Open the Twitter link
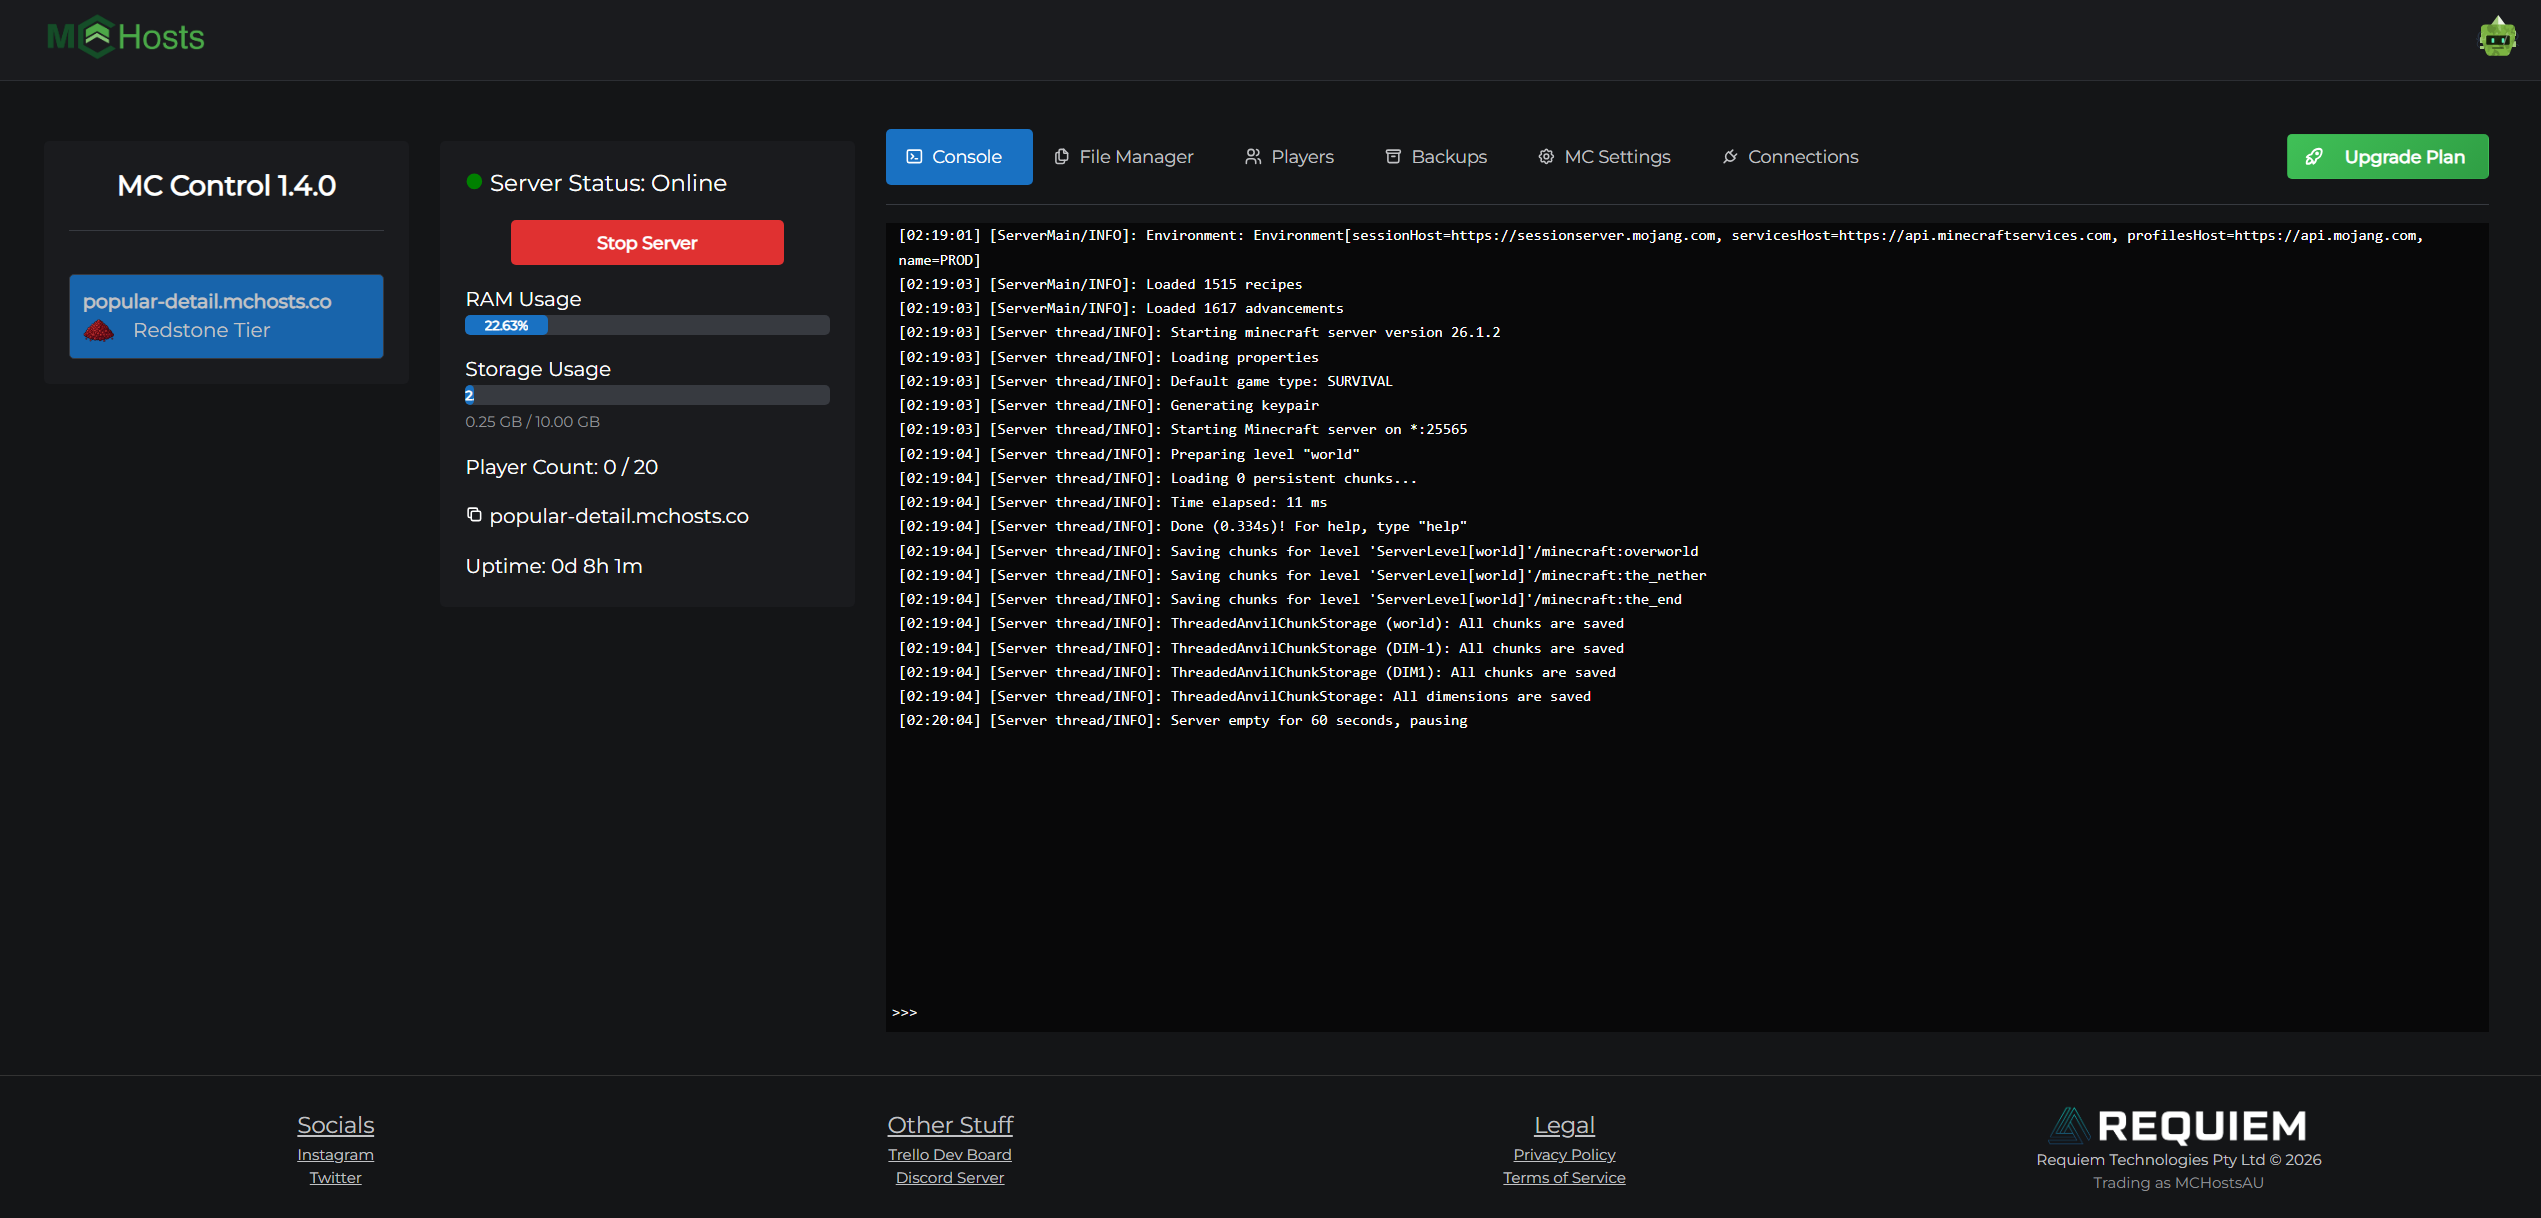The image size is (2541, 1218). [335, 1178]
